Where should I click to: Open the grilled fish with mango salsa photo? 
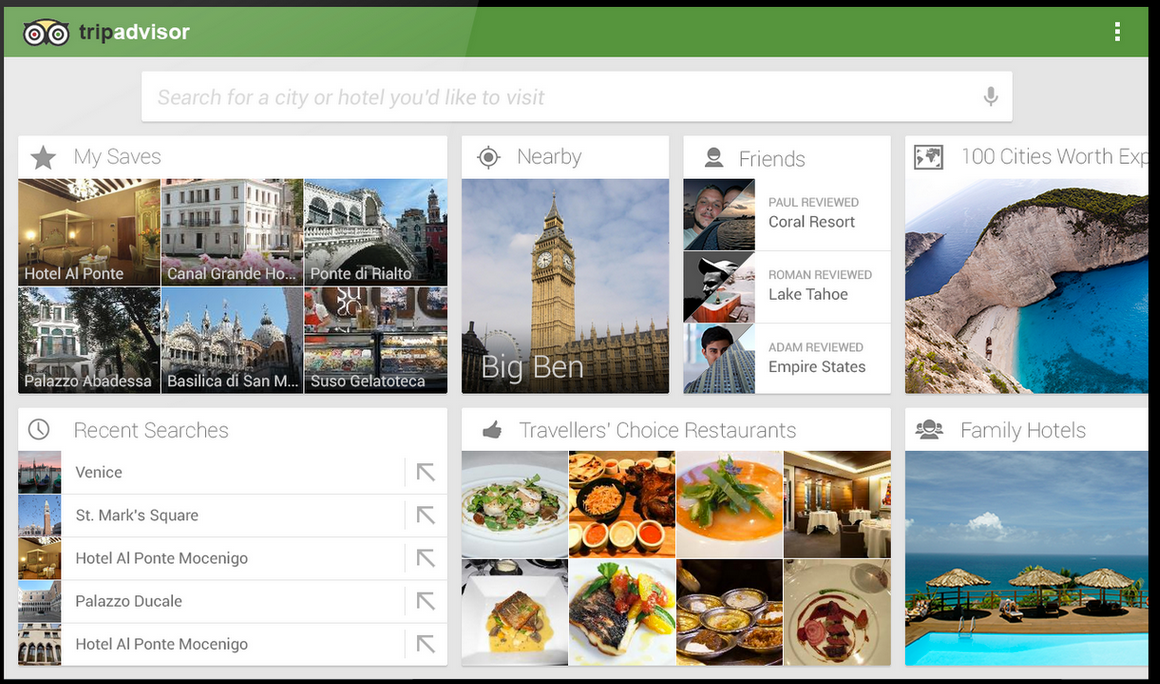622,612
